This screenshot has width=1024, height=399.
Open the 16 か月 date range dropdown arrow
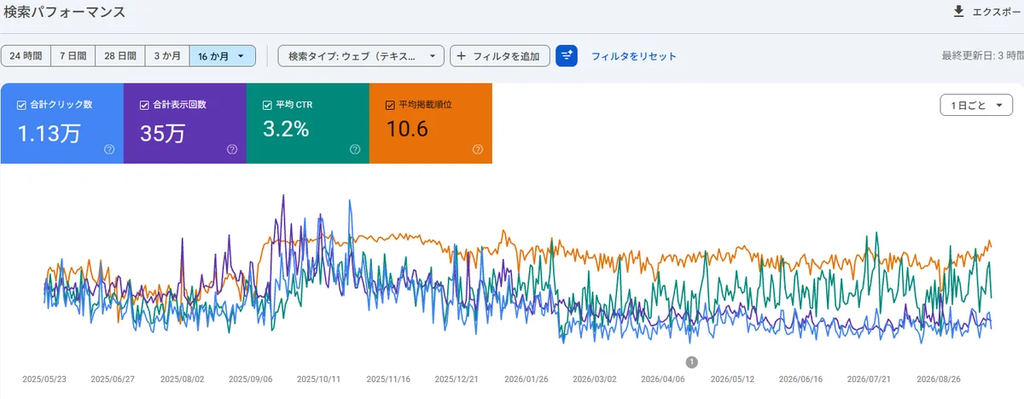click(241, 56)
